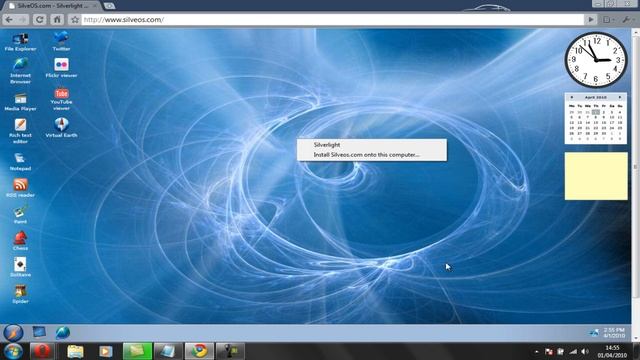Screen dimensions: 640x360
Task: Go to next month in calendar
Action: 620,97
